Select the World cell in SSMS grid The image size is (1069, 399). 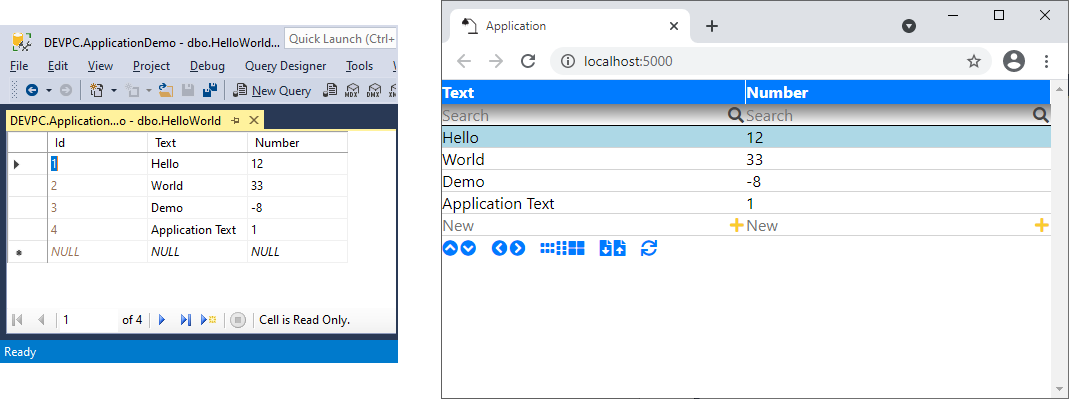(x=198, y=186)
